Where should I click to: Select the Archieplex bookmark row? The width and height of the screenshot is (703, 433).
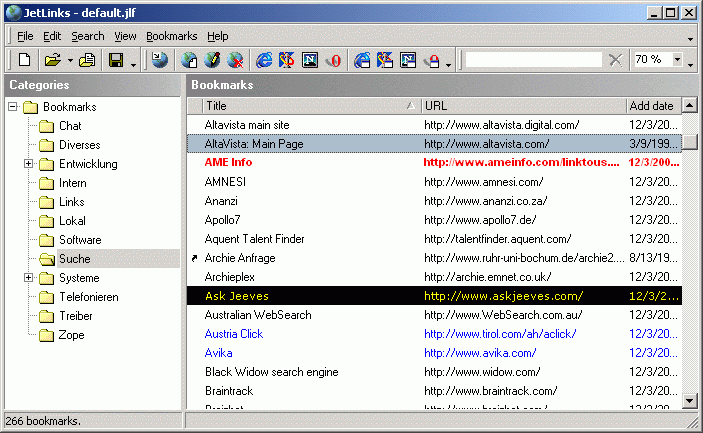[x=434, y=277]
